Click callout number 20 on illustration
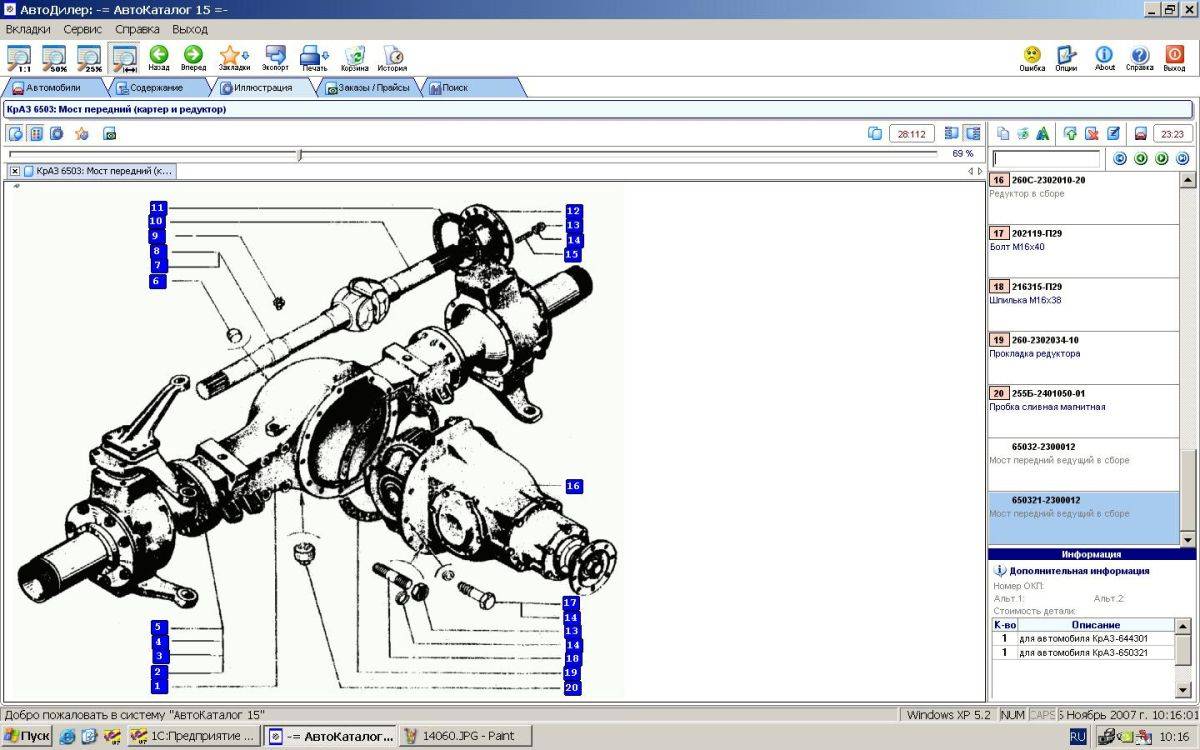 (x=573, y=688)
